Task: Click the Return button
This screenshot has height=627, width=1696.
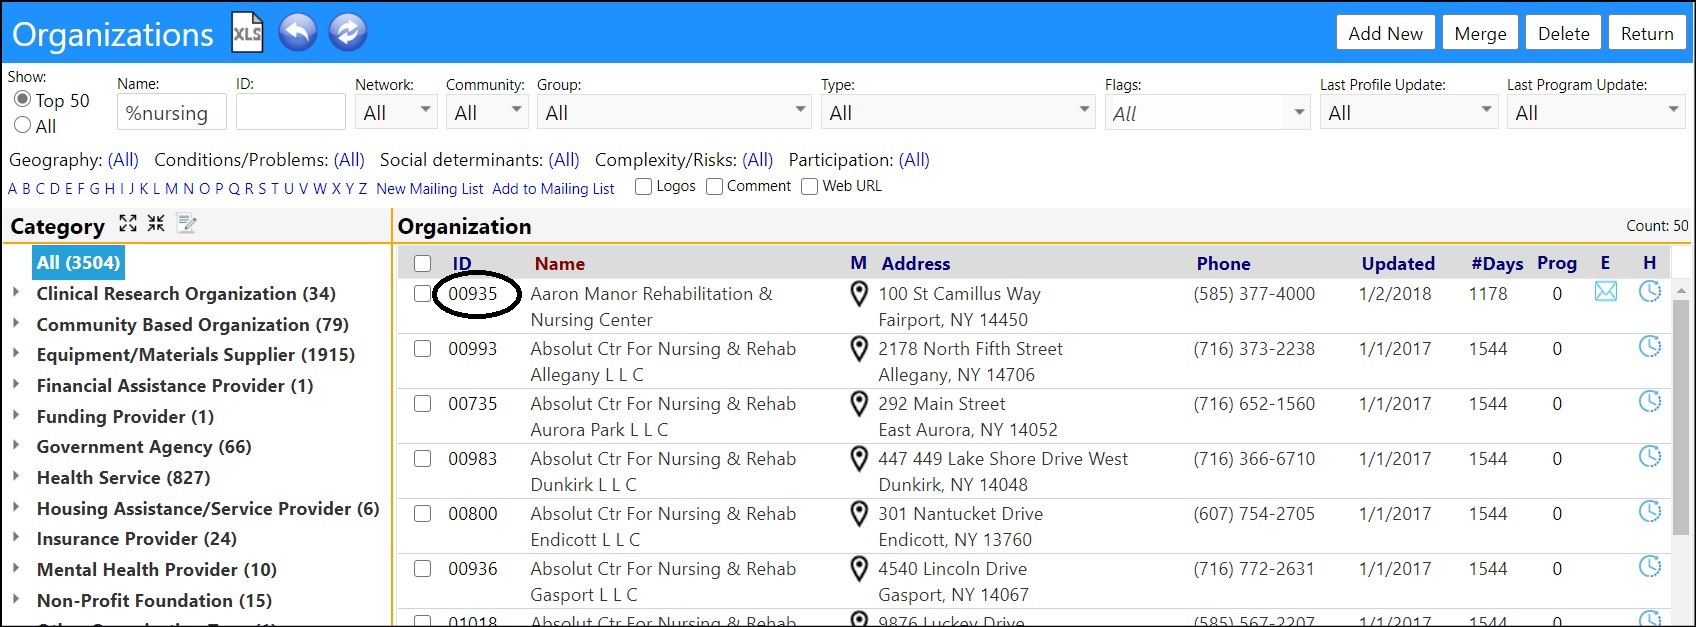Action: pos(1647,33)
